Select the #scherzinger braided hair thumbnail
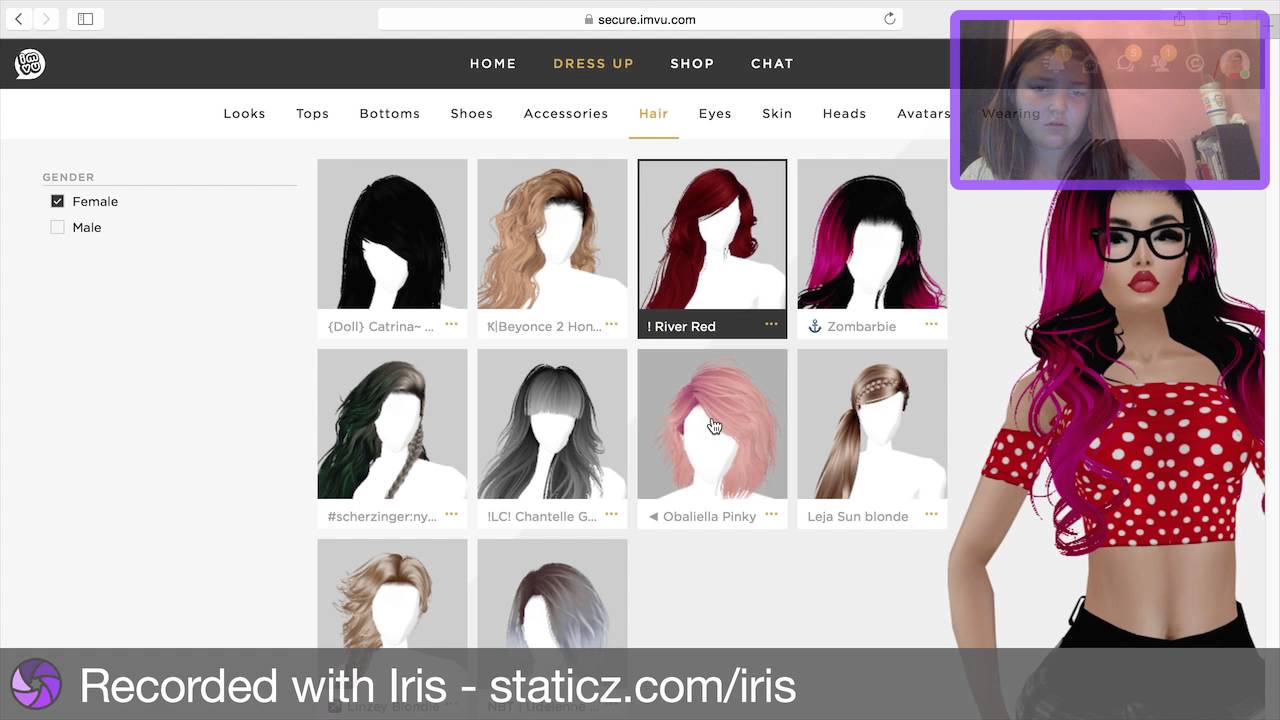This screenshot has width=1280, height=720. point(392,424)
